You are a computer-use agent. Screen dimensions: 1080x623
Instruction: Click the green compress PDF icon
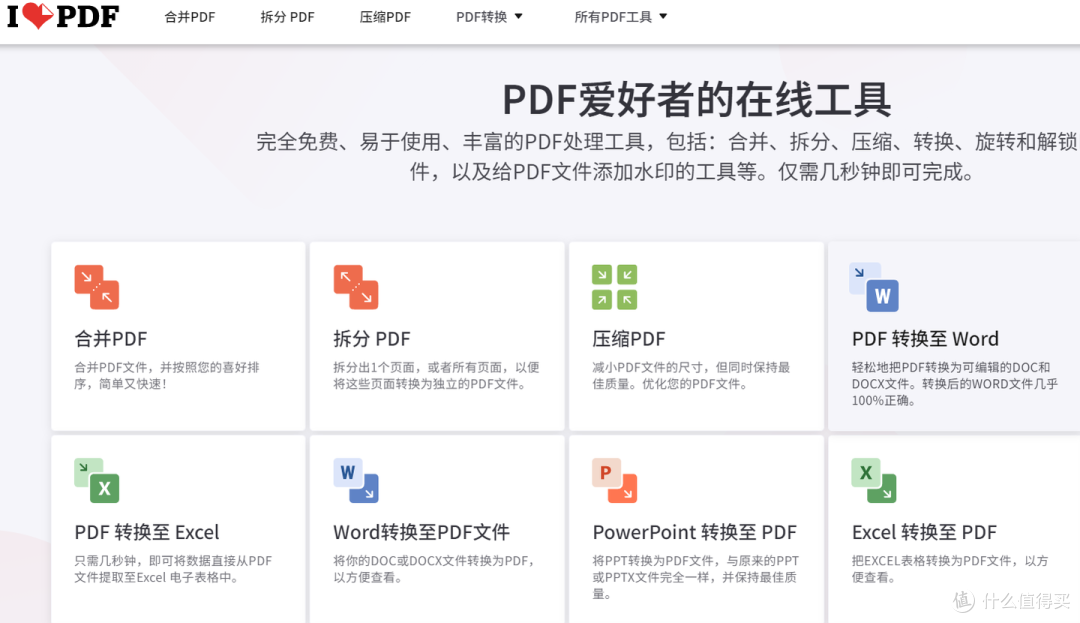tap(614, 287)
